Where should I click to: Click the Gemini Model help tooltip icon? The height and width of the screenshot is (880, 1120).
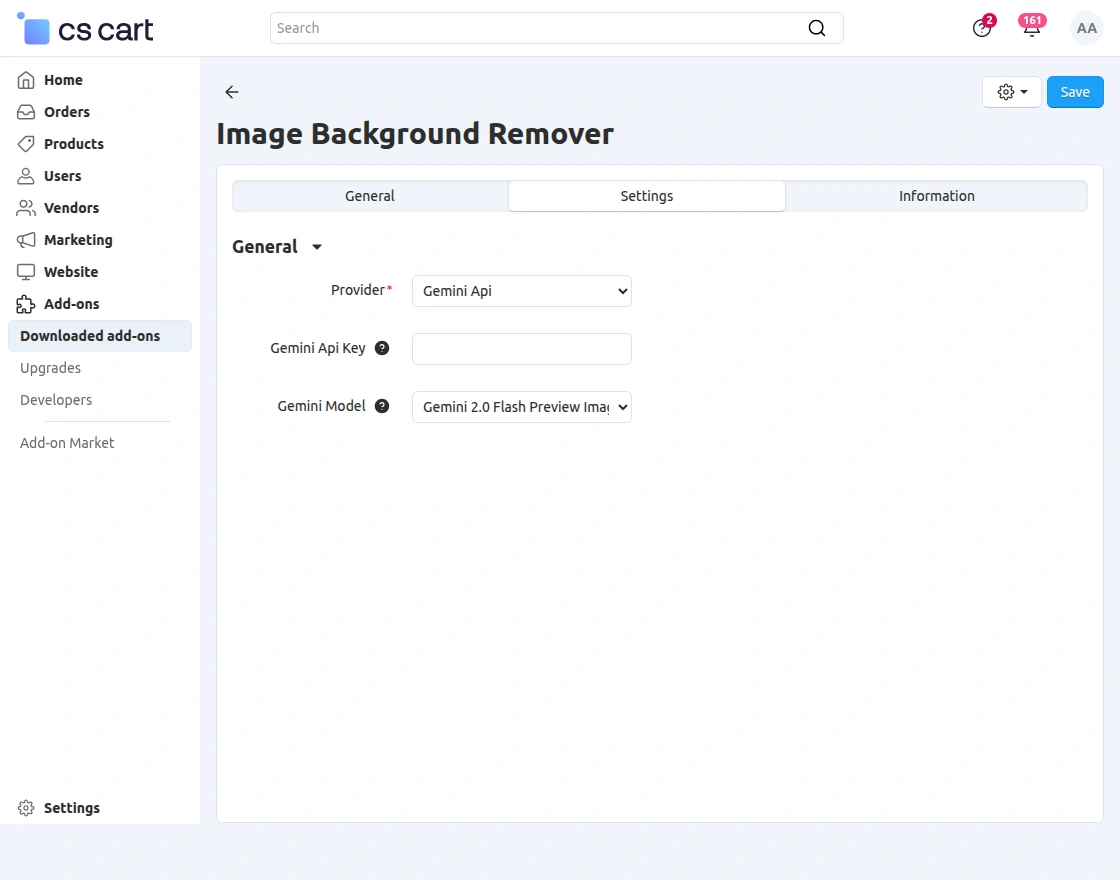[382, 407]
